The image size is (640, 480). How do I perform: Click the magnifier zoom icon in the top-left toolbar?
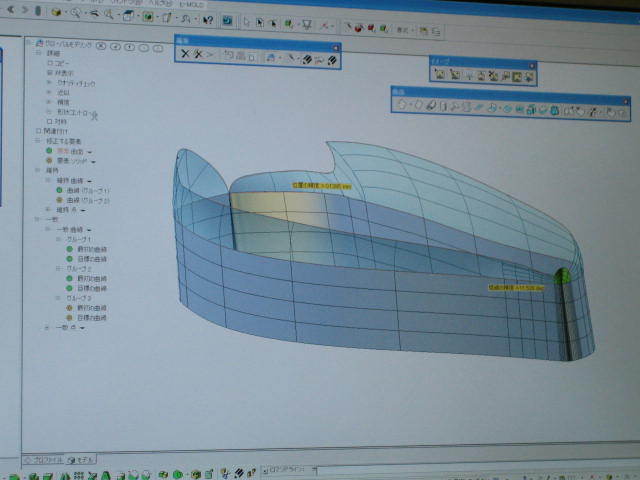pos(75,14)
